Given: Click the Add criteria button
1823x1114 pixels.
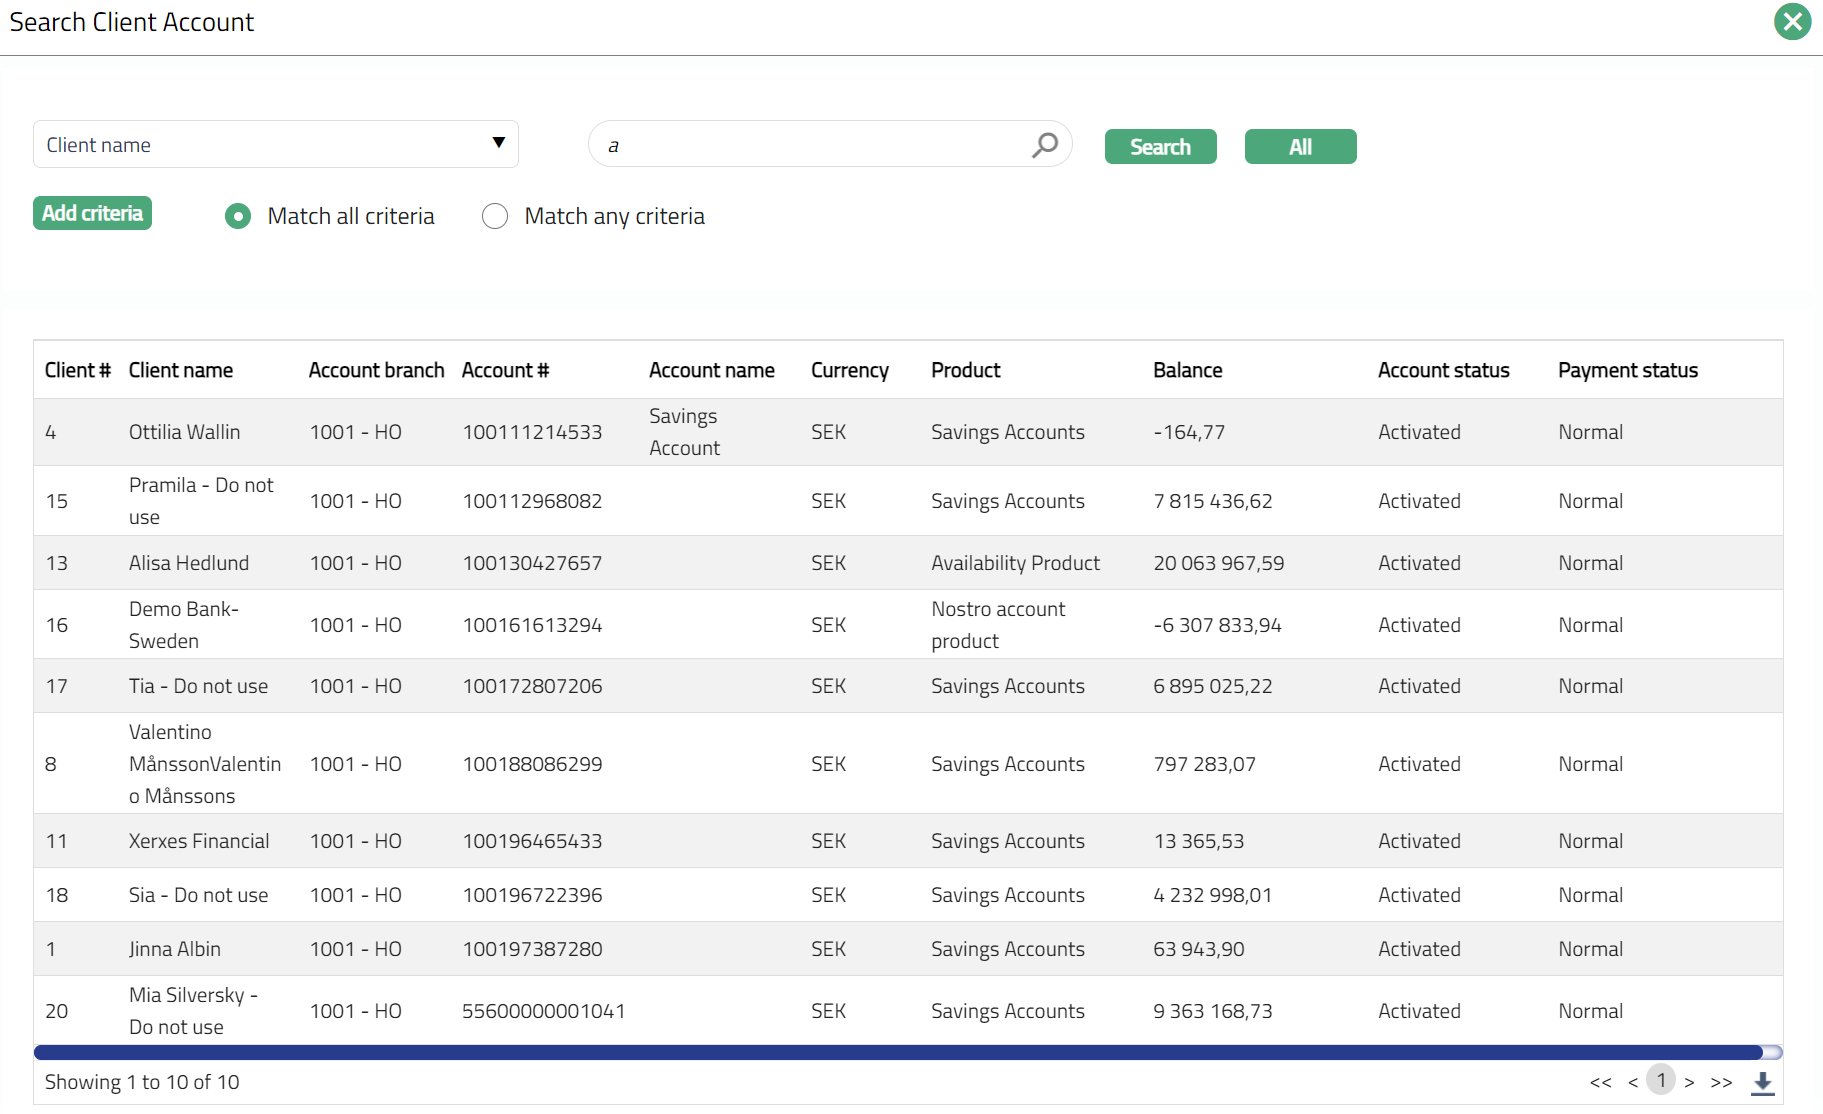Looking at the screenshot, I should pyautogui.click(x=92, y=213).
